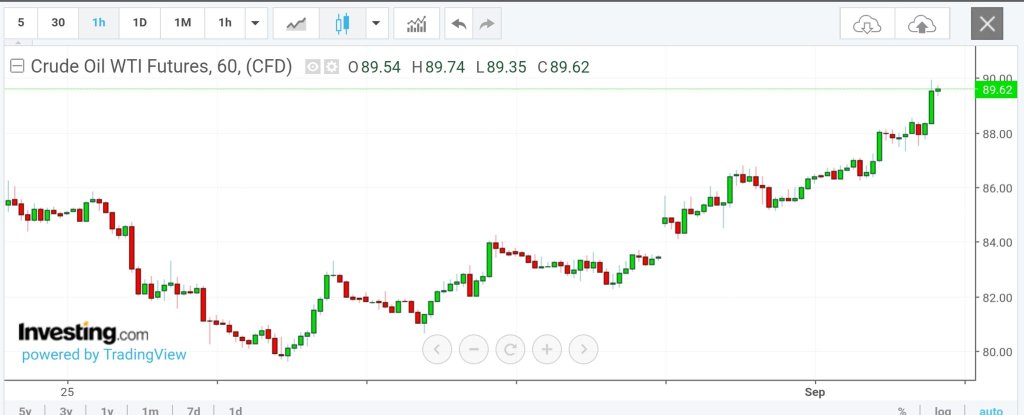Screen dimensions: 1024x415
Task: Click the 80.00 price axis label
Action: click(x=999, y=352)
